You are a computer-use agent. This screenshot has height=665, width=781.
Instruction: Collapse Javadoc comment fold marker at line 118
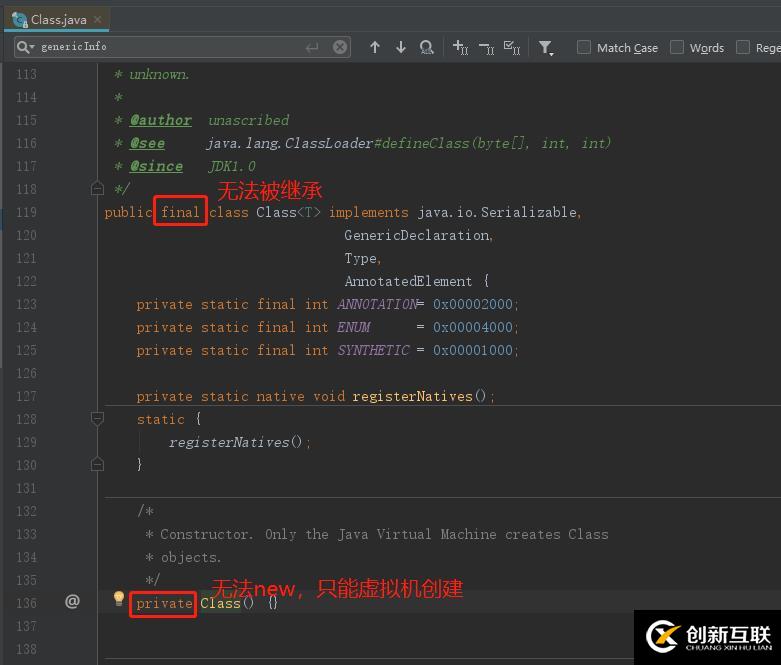tap(97, 189)
